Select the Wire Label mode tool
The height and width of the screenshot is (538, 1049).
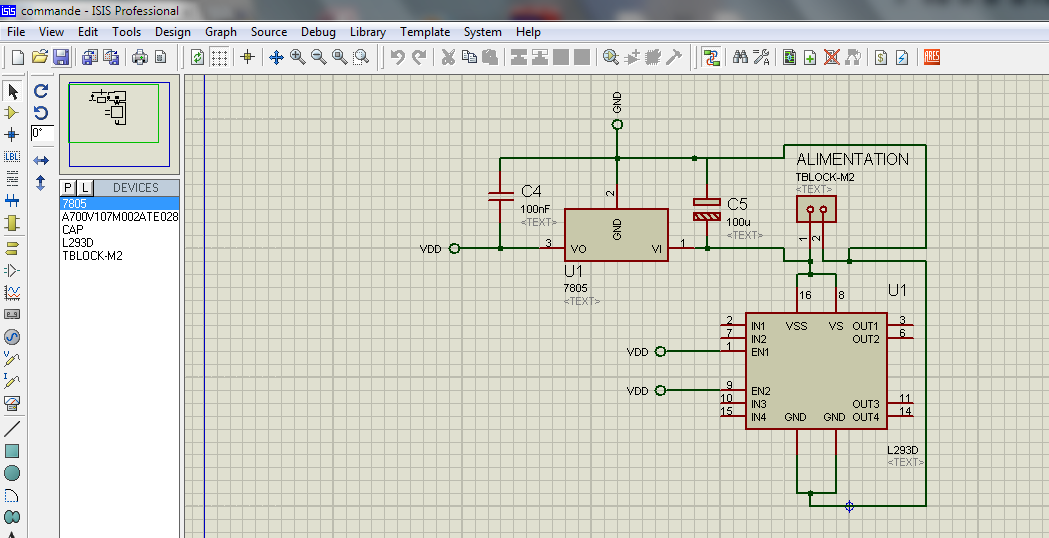(x=12, y=157)
